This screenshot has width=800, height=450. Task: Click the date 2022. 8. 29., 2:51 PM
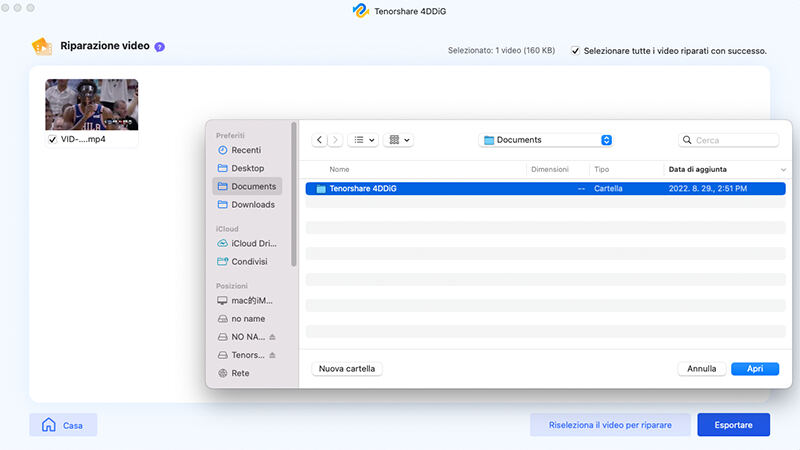(708, 189)
